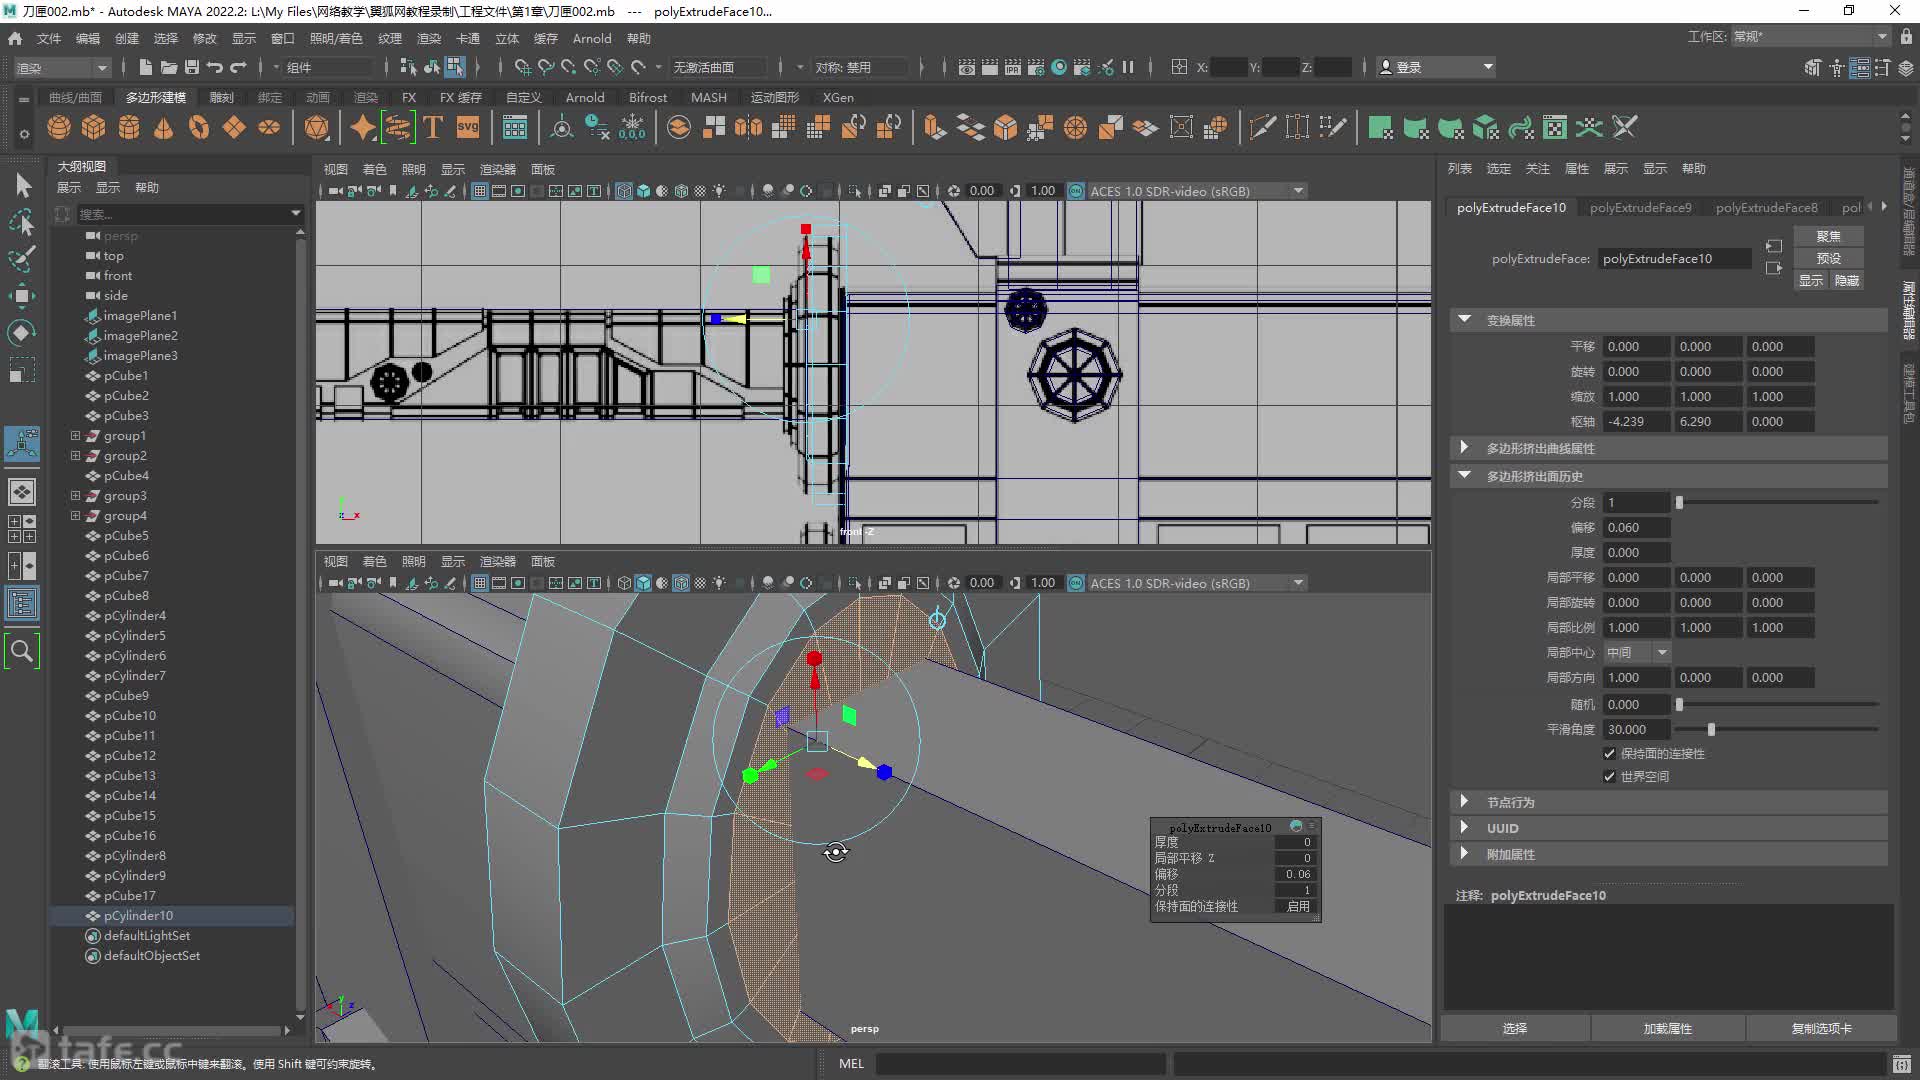Viewport: 1920px width, 1080px height.
Task: Click the Select (选择) button at bottom
Action: pos(1515,1028)
